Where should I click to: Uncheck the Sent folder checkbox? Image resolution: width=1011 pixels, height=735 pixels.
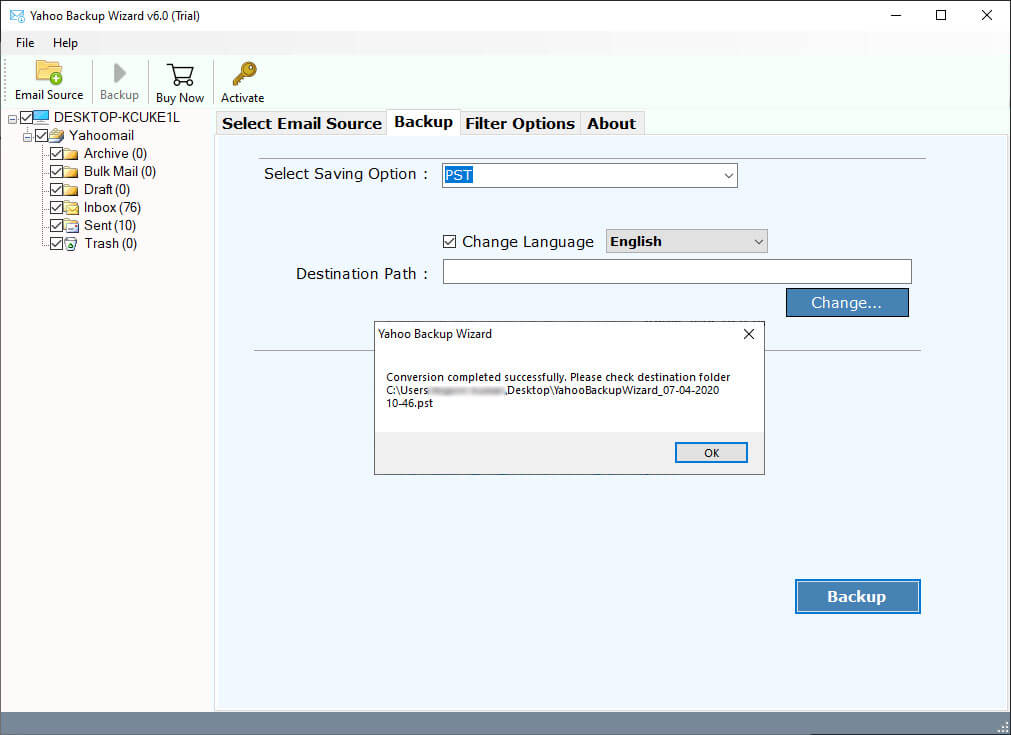[56, 226]
